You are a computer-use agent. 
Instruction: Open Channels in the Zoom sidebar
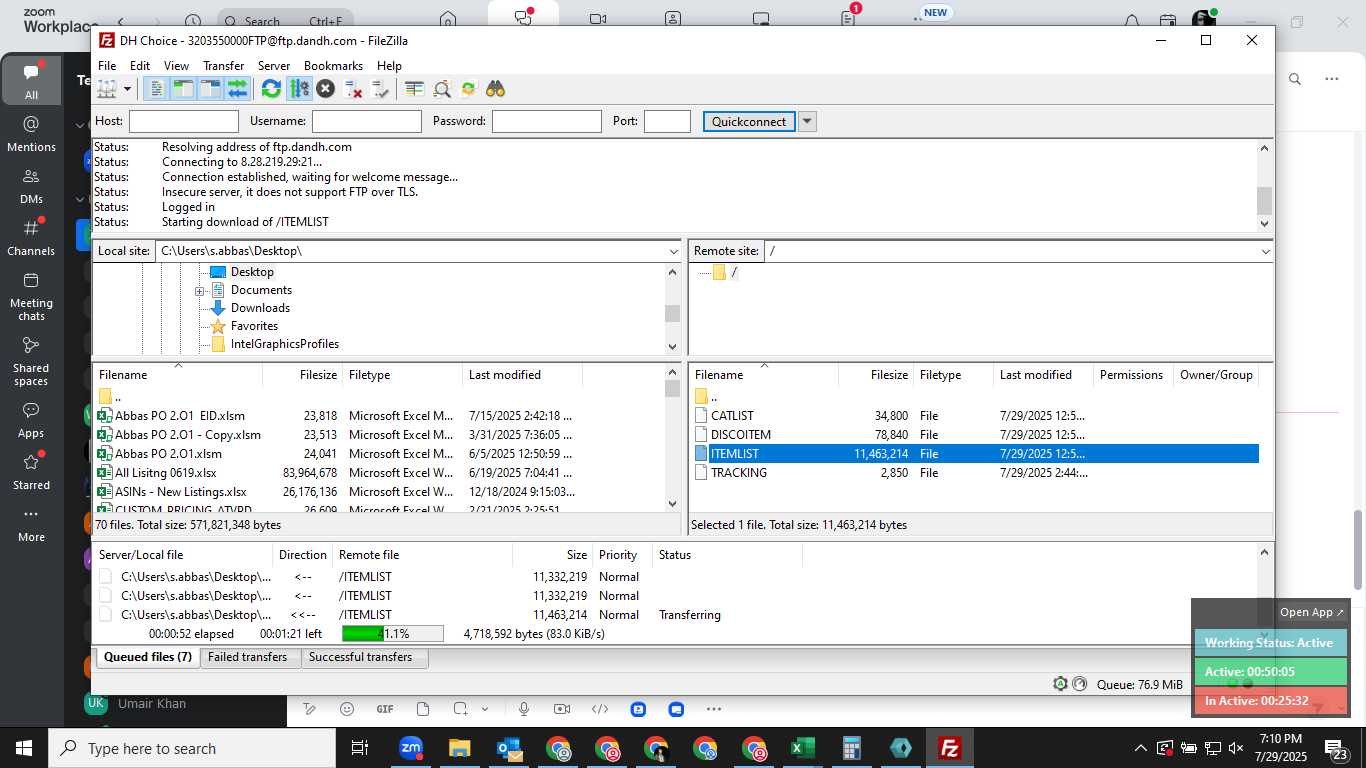pos(31,238)
